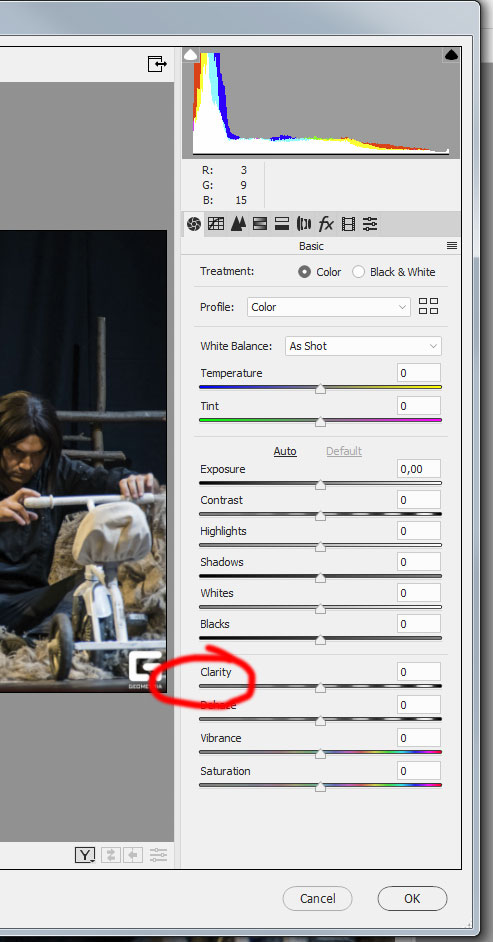Click the Exposure value field
493x942 pixels.
pyautogui.click(x=419, y=469)
